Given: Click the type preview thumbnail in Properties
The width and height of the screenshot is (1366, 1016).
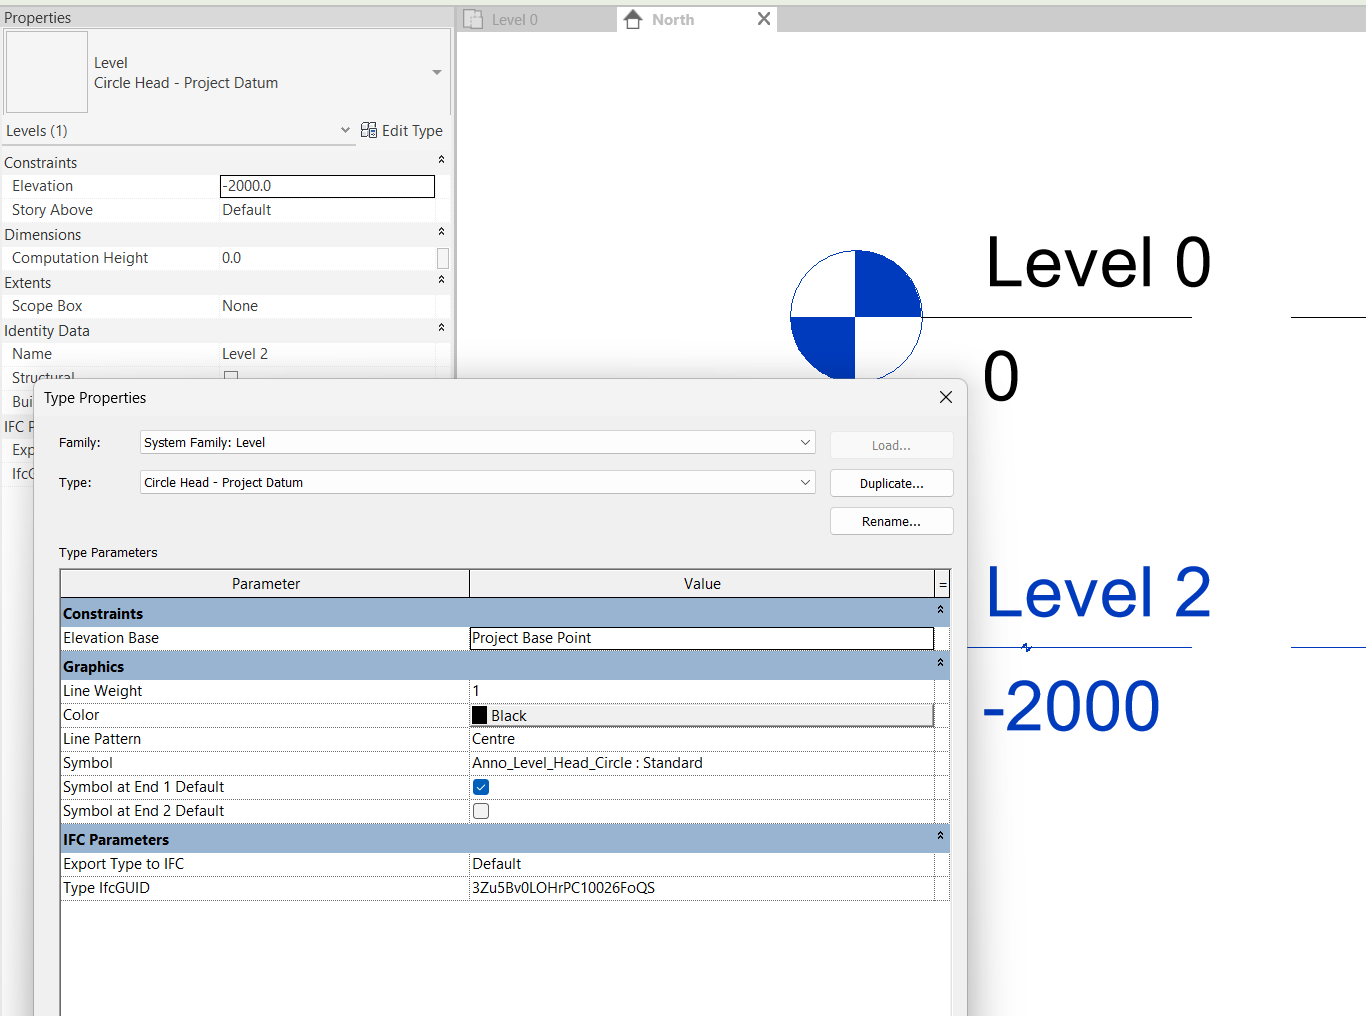Looking at the screenshot, I should coord(46,71).
